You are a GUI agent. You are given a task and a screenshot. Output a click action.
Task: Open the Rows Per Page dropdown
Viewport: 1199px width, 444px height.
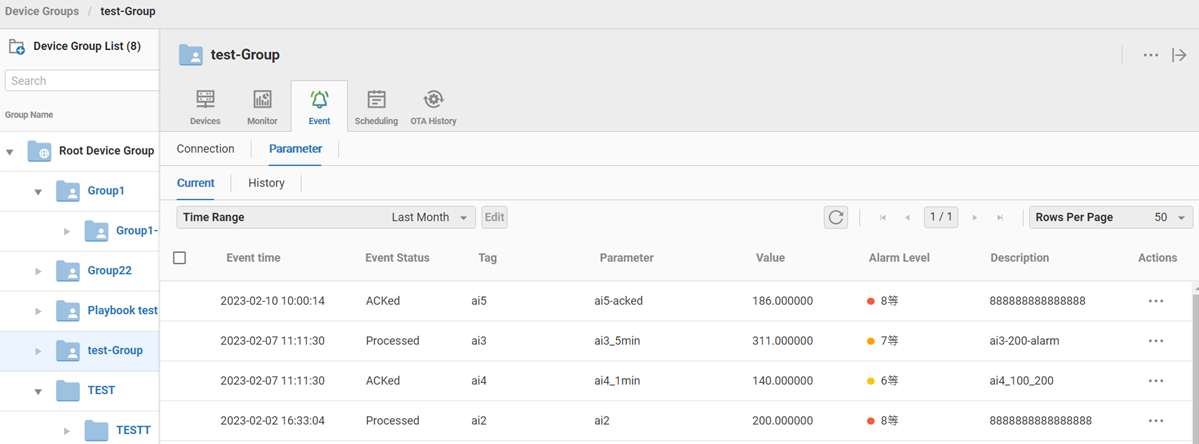1110,217
